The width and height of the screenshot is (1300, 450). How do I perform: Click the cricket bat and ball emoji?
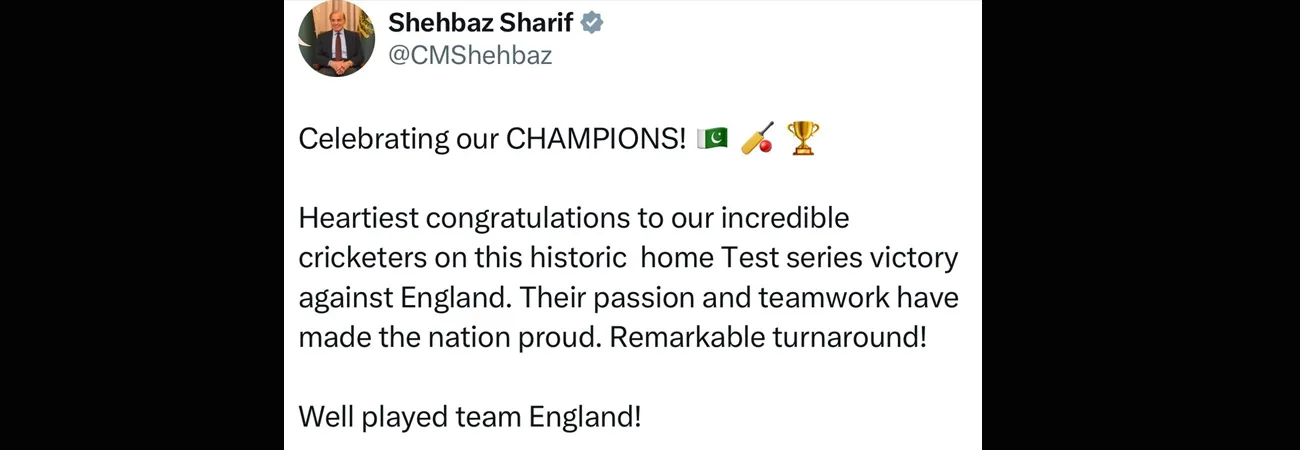(757, 138)
